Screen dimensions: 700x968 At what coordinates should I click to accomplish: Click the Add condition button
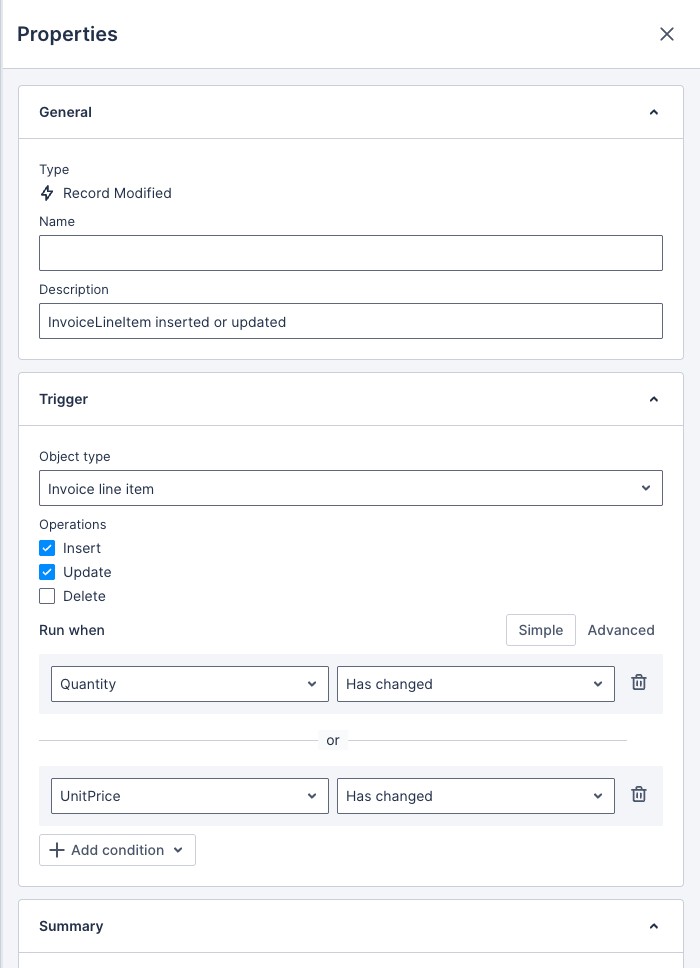[117, 850]
